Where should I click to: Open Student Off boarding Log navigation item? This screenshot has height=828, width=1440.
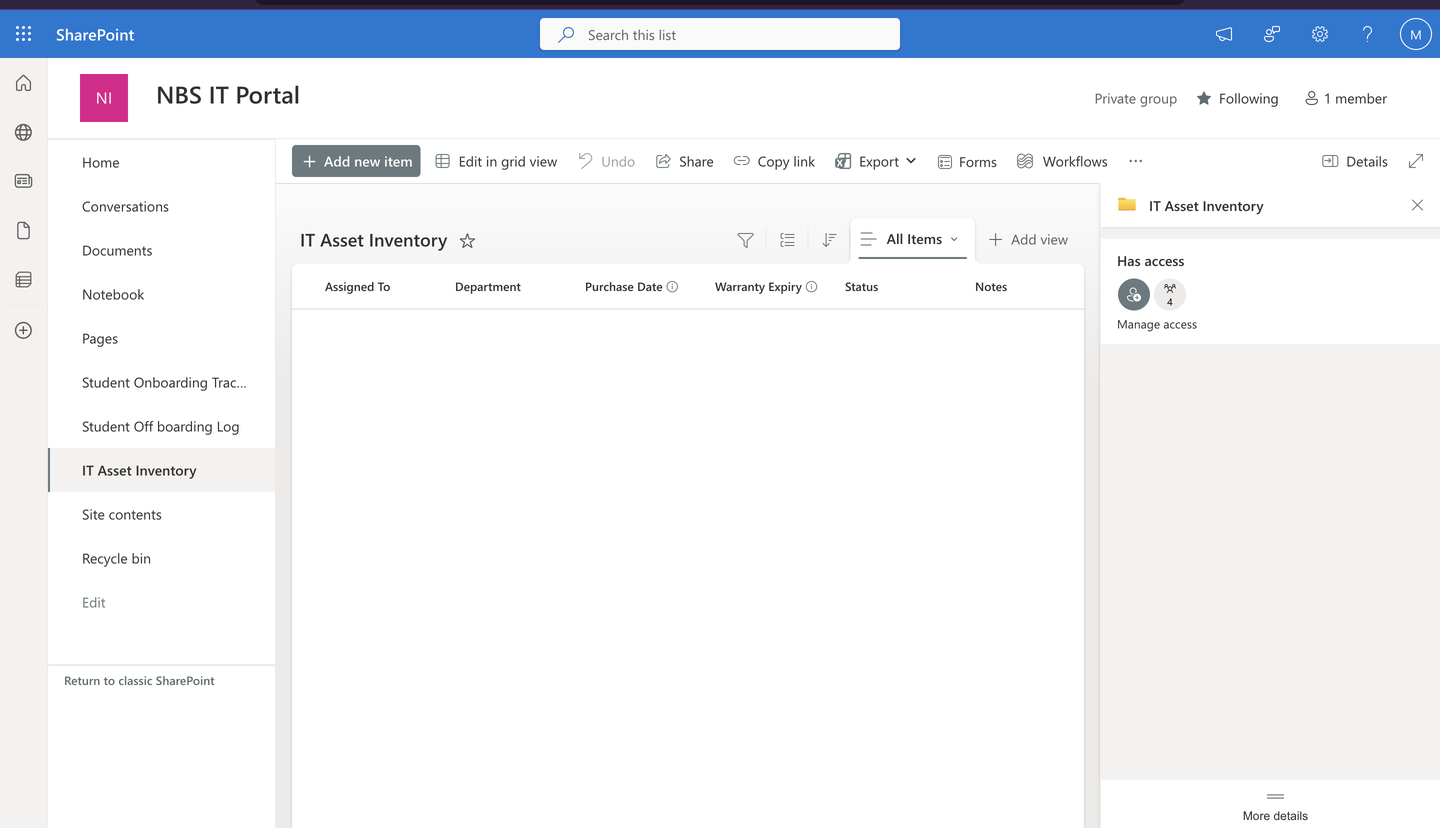(x=161, y=426)
